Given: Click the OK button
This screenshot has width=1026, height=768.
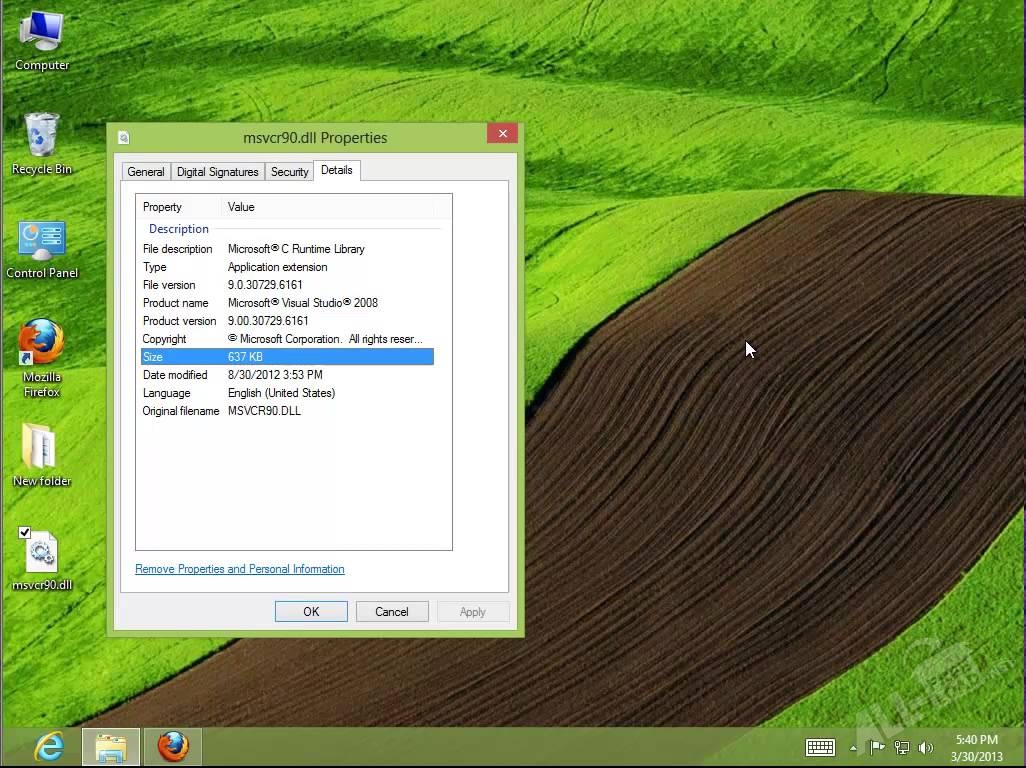Looking at the screenshot, I should click(x=311, y=612).
